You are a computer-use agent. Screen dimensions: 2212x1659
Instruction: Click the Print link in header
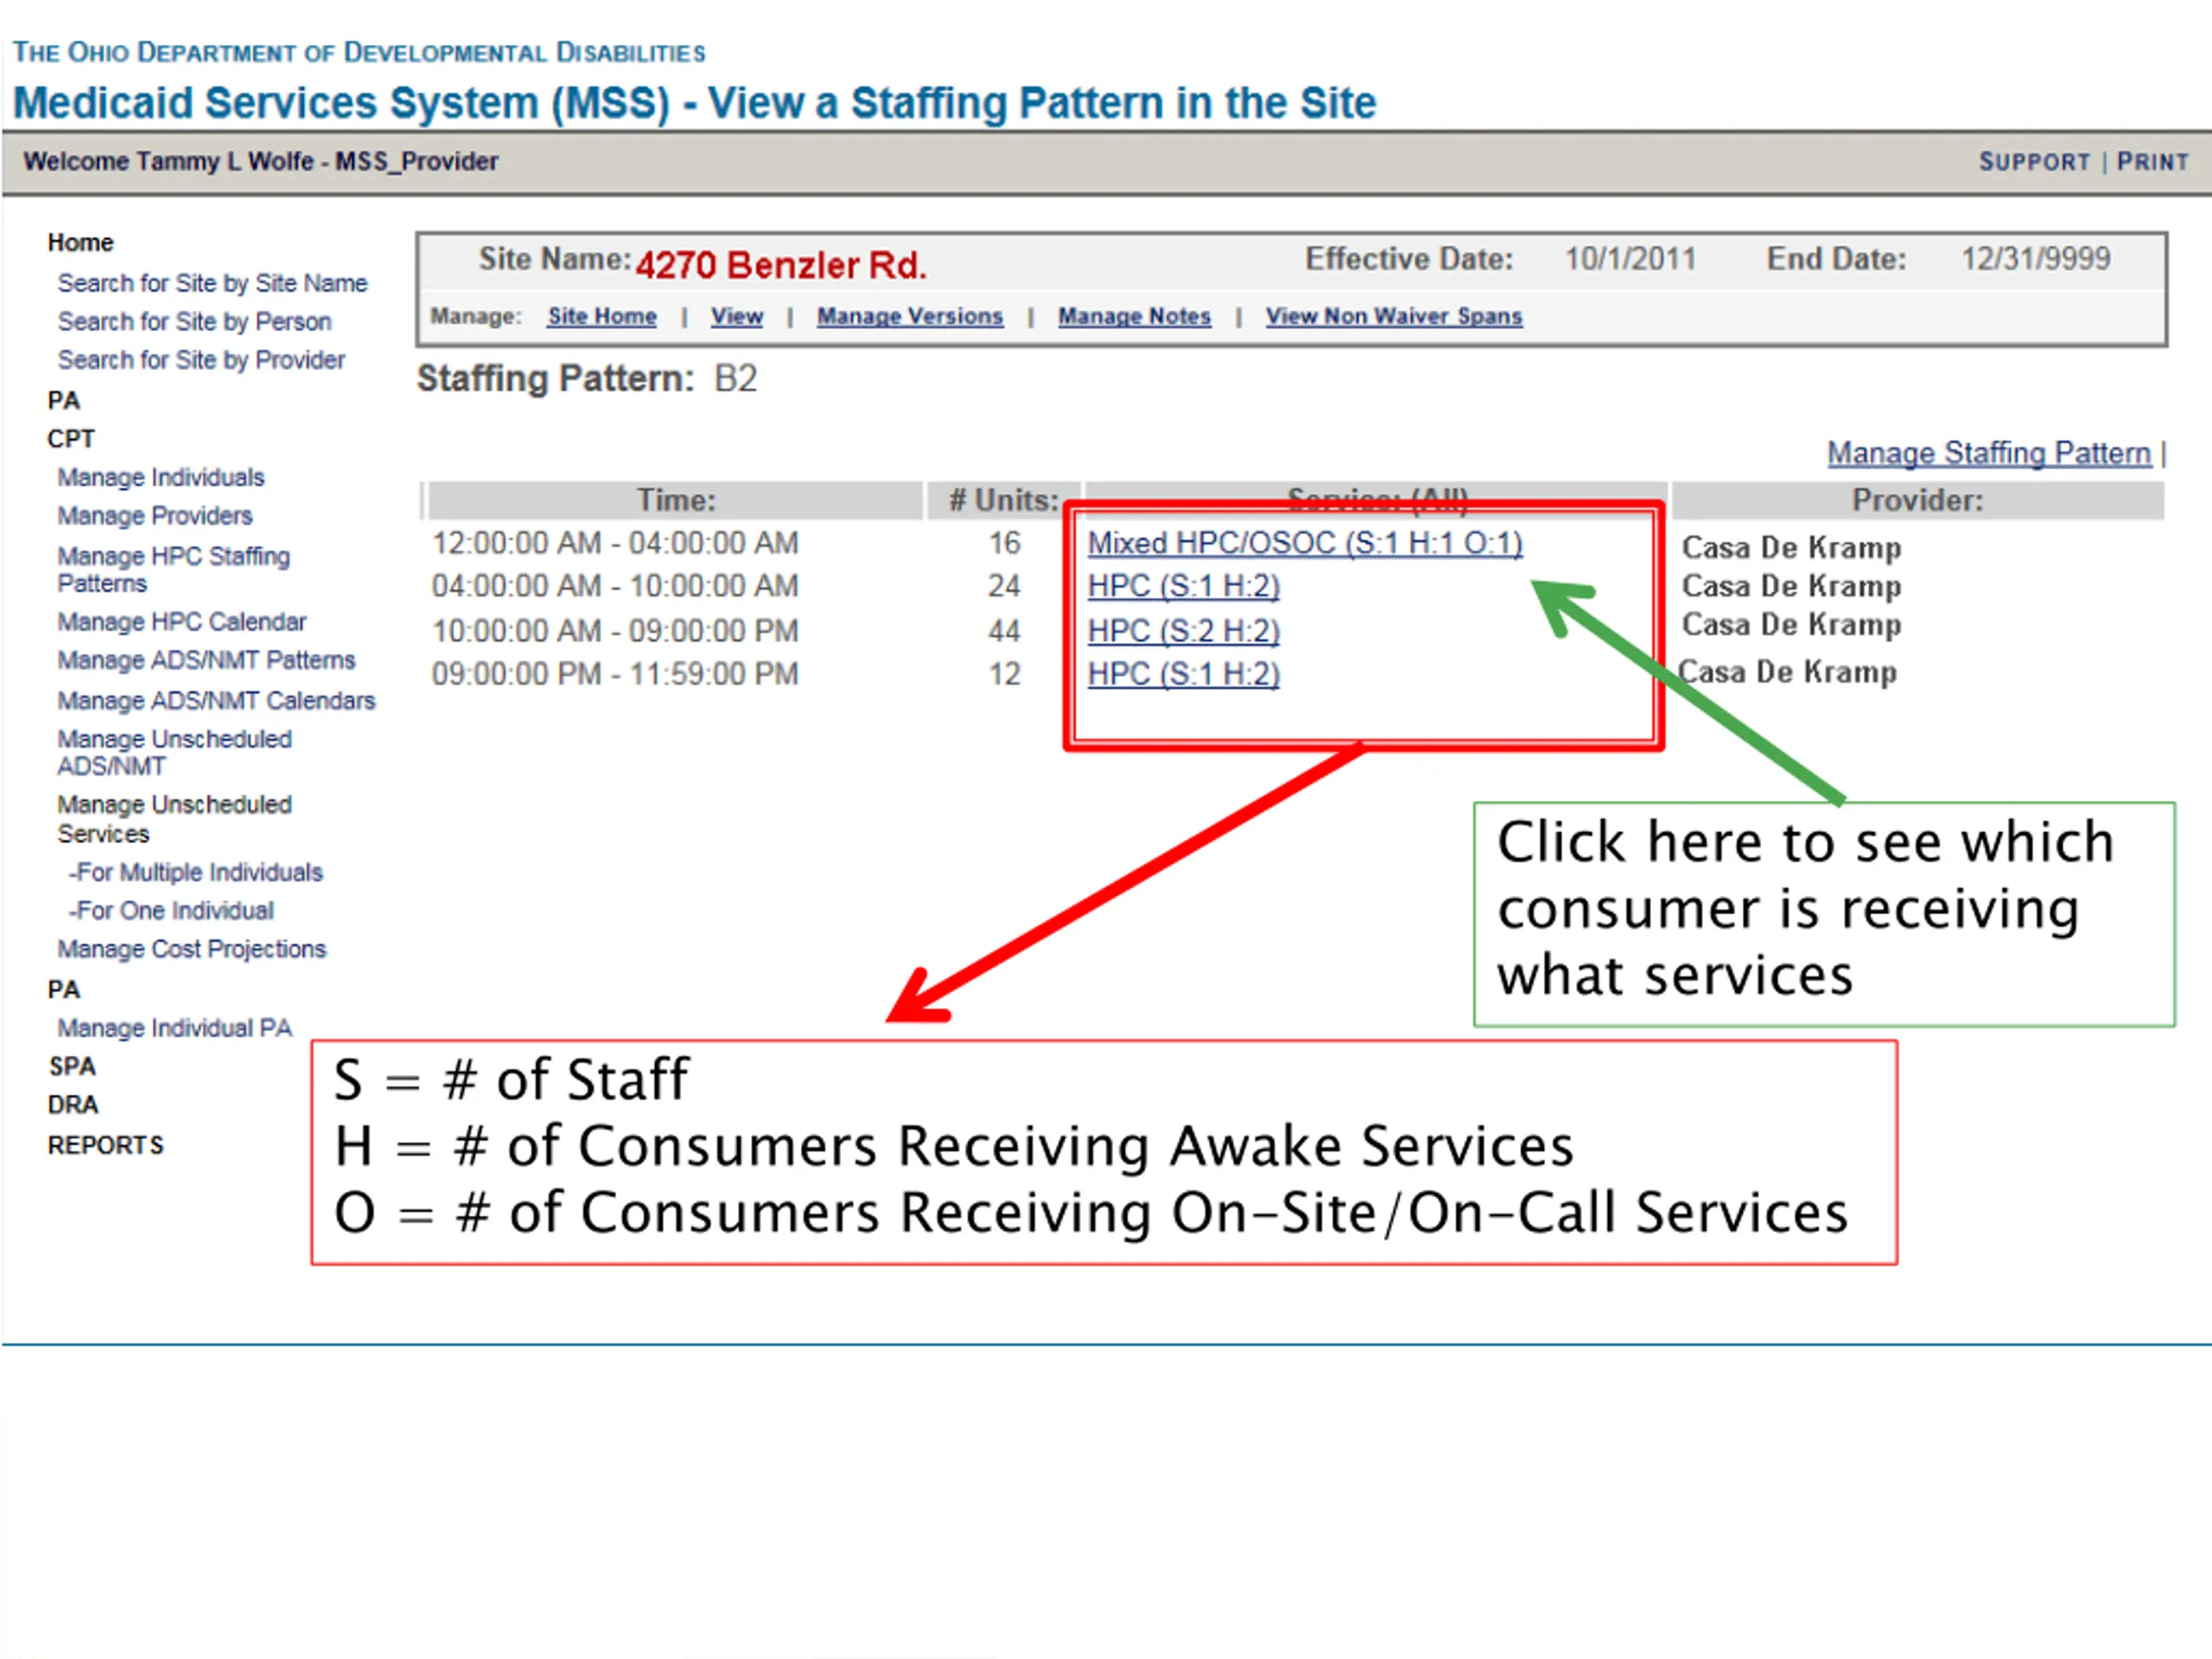coord(2152,162)
